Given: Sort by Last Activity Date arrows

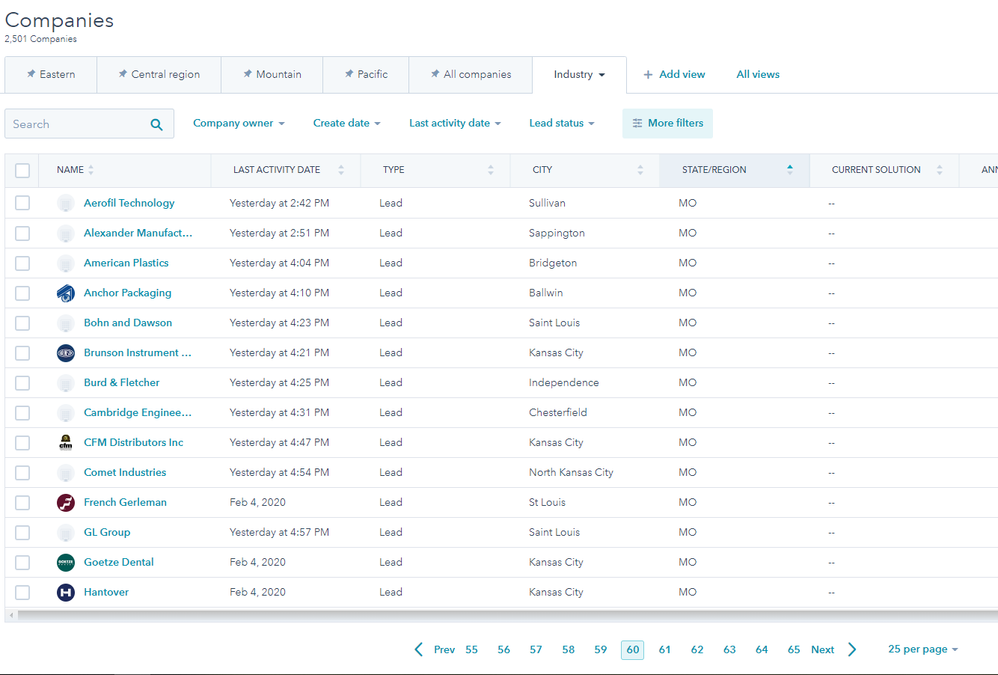Looking at the screenshot, I should coord(341,170).
